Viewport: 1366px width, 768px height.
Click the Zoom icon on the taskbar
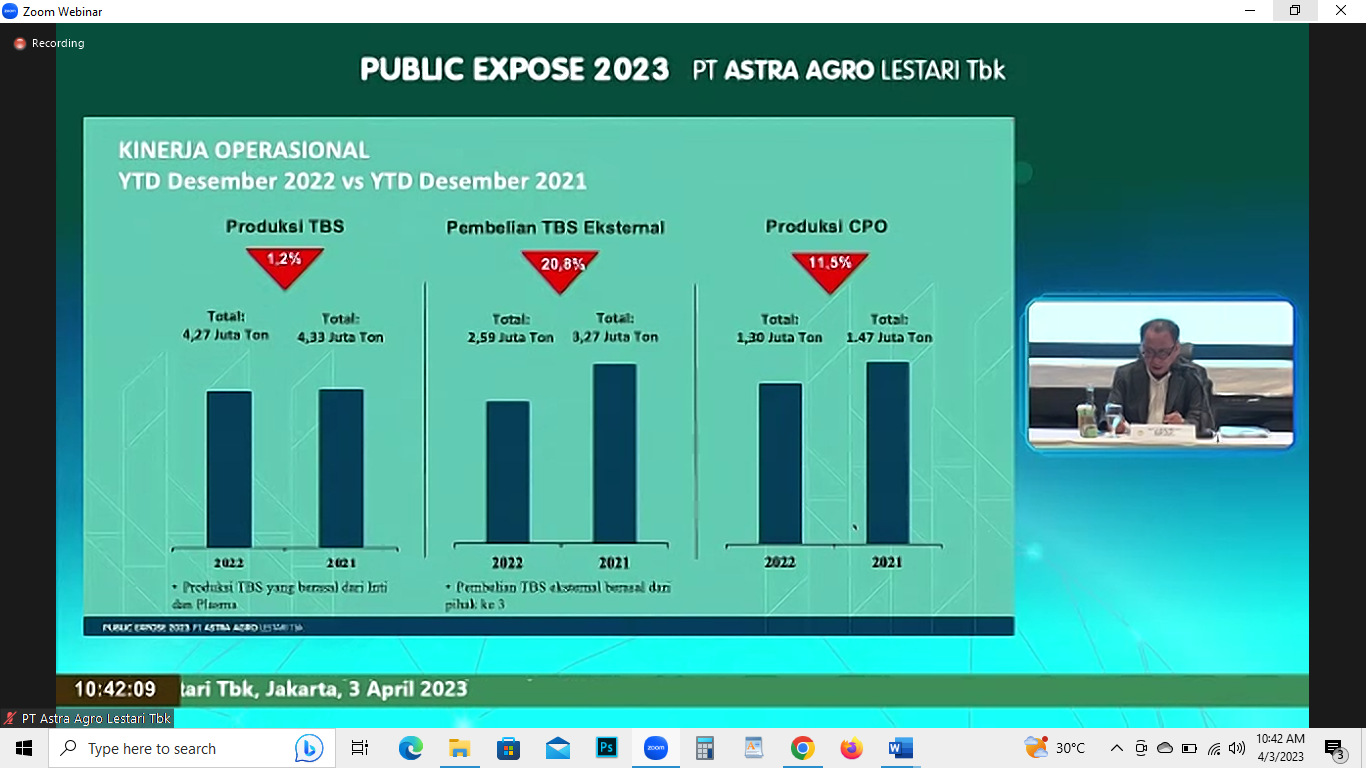click(x=655, y=748)
